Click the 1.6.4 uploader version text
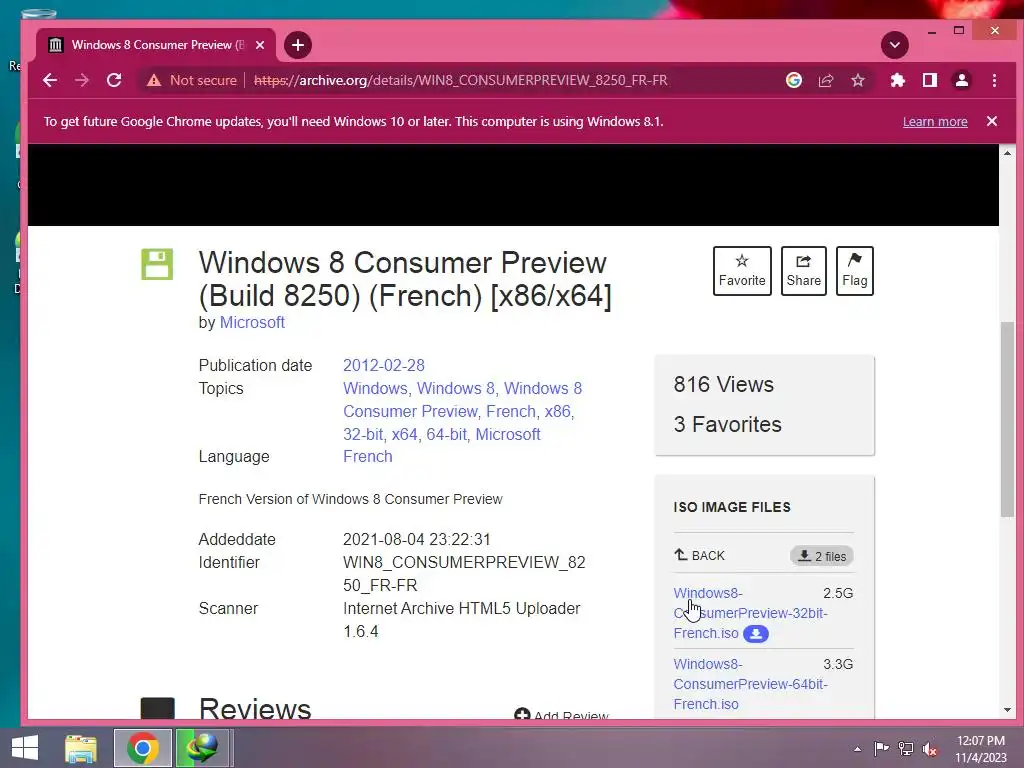This screenshot has height=768, width=1024. (360, 632)
